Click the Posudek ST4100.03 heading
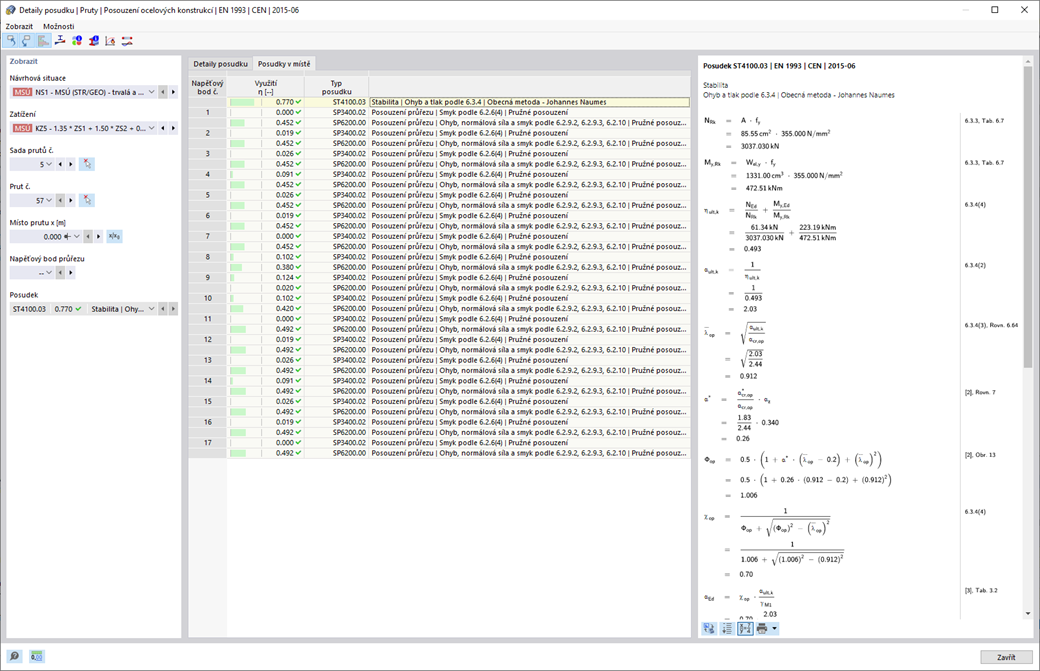Image resolution: width=1040 pixels, height=671 pixels. click(x=779, y=66)
